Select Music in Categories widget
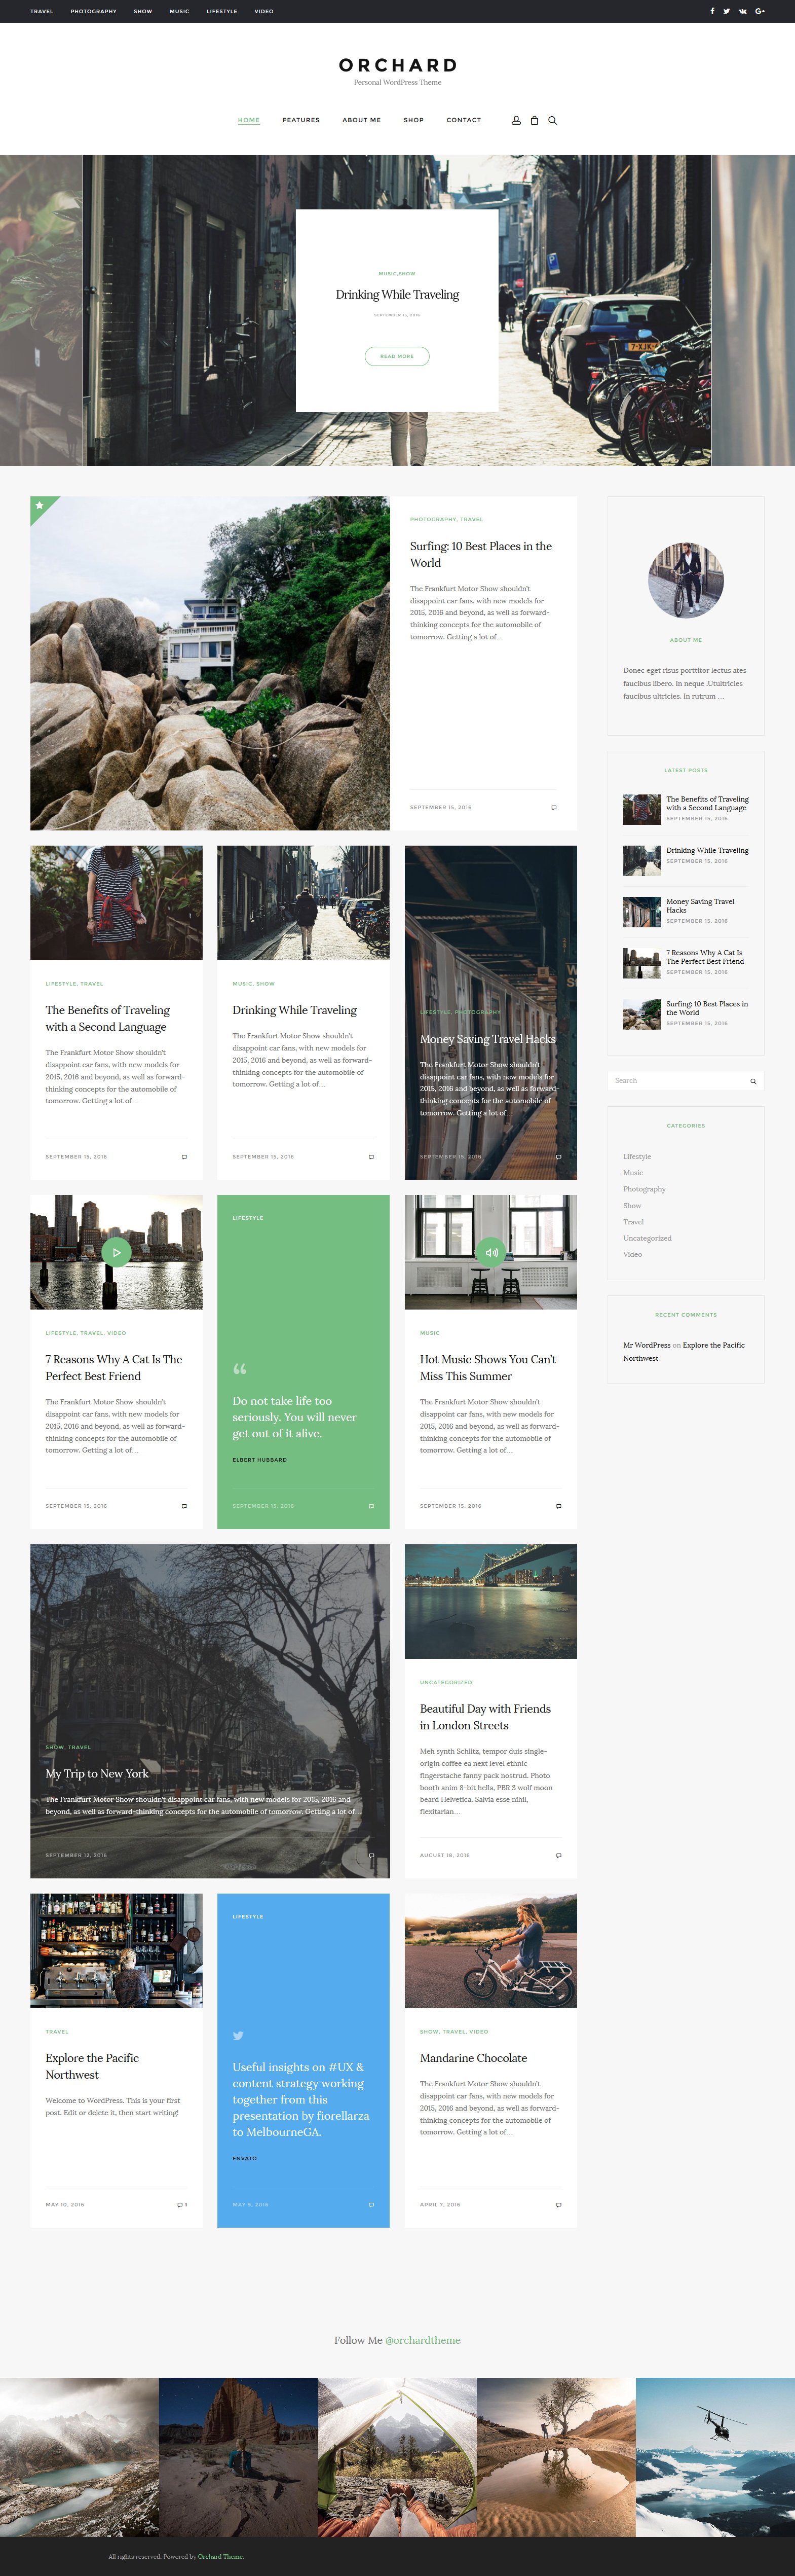 point(633,1173)
